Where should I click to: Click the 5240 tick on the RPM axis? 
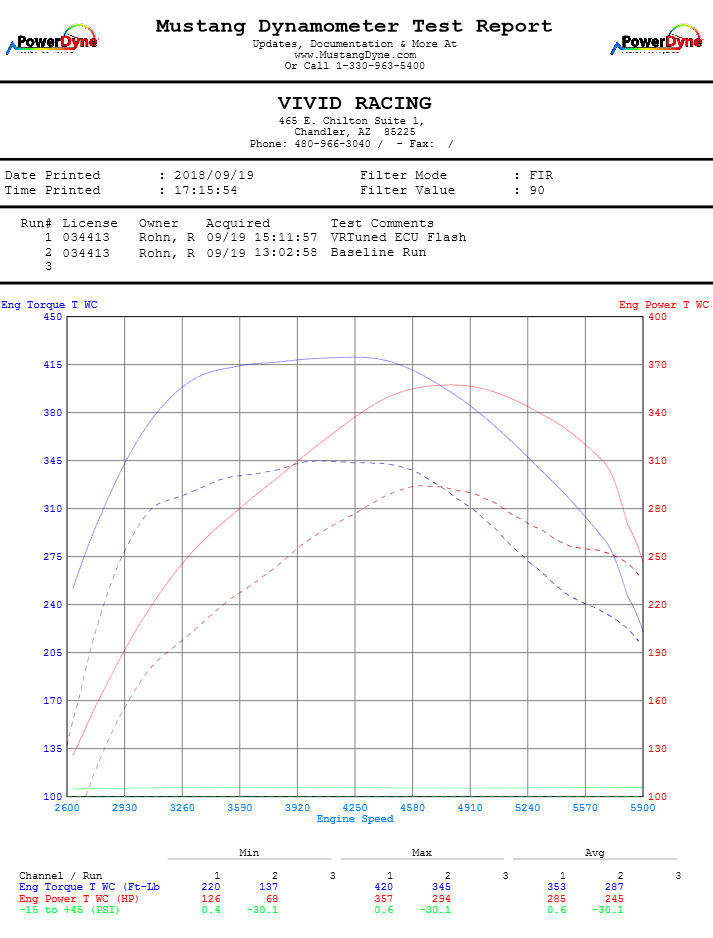coord(528,808)
